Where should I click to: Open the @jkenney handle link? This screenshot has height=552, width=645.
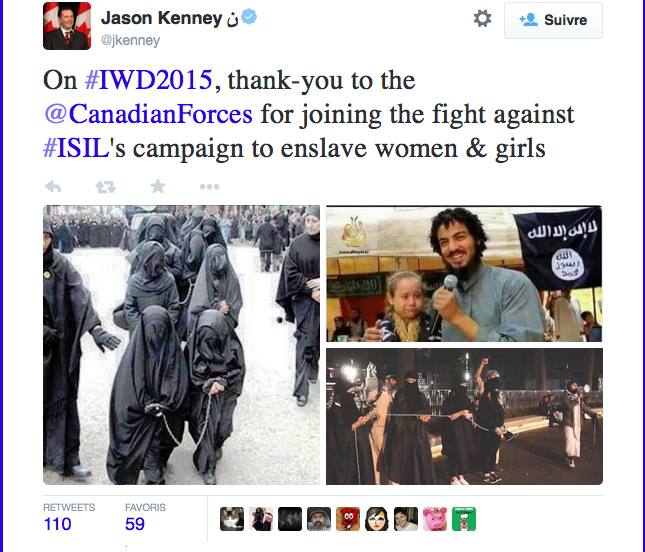[x=130, y=40]
